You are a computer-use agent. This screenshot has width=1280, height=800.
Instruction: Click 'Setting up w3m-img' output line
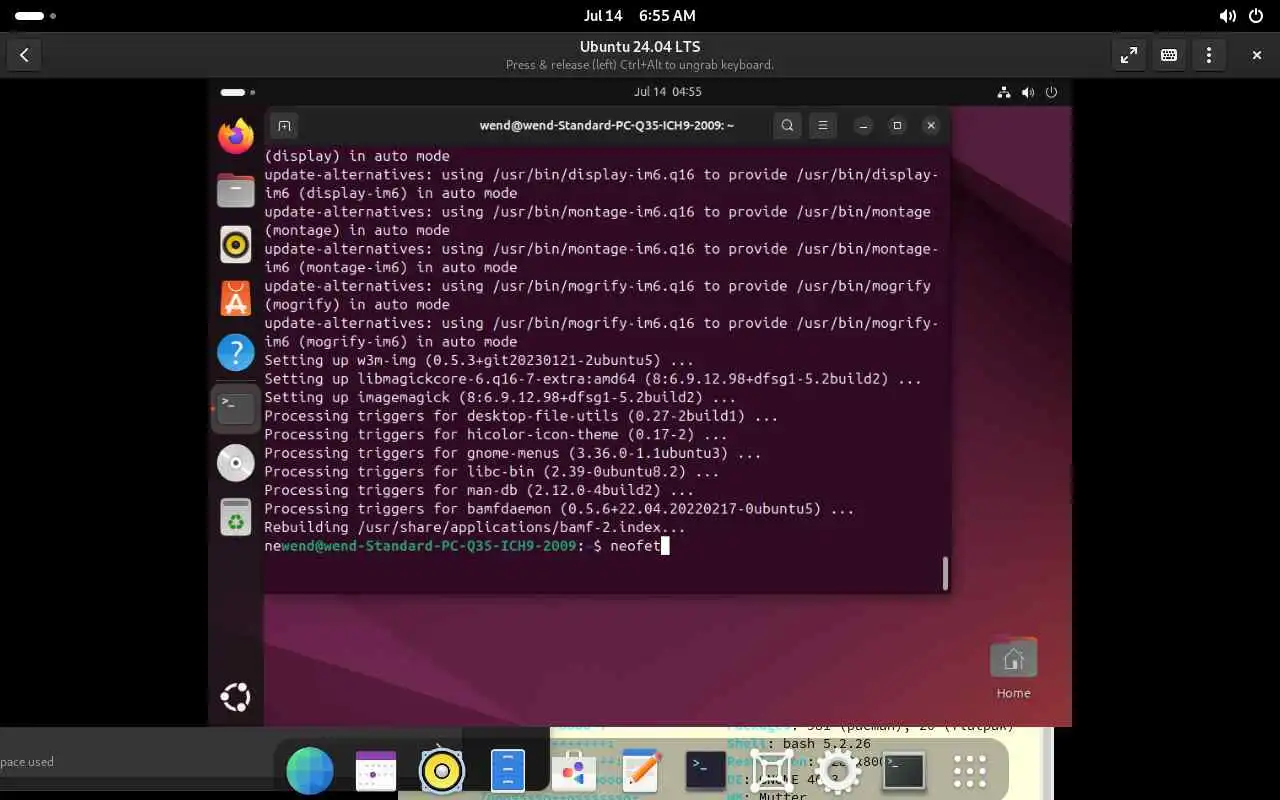(x=479, y=361)
